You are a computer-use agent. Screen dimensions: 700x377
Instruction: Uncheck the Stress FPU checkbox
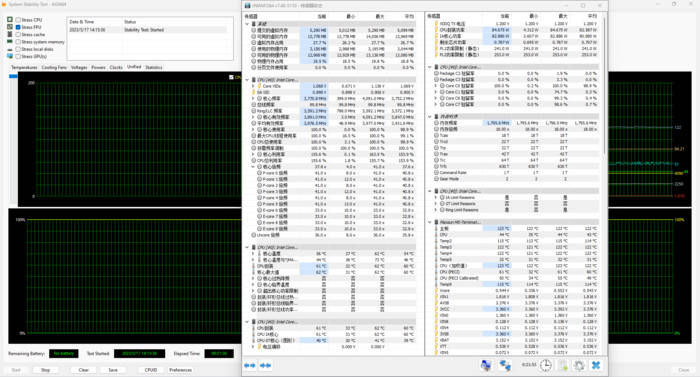[18, 27]
